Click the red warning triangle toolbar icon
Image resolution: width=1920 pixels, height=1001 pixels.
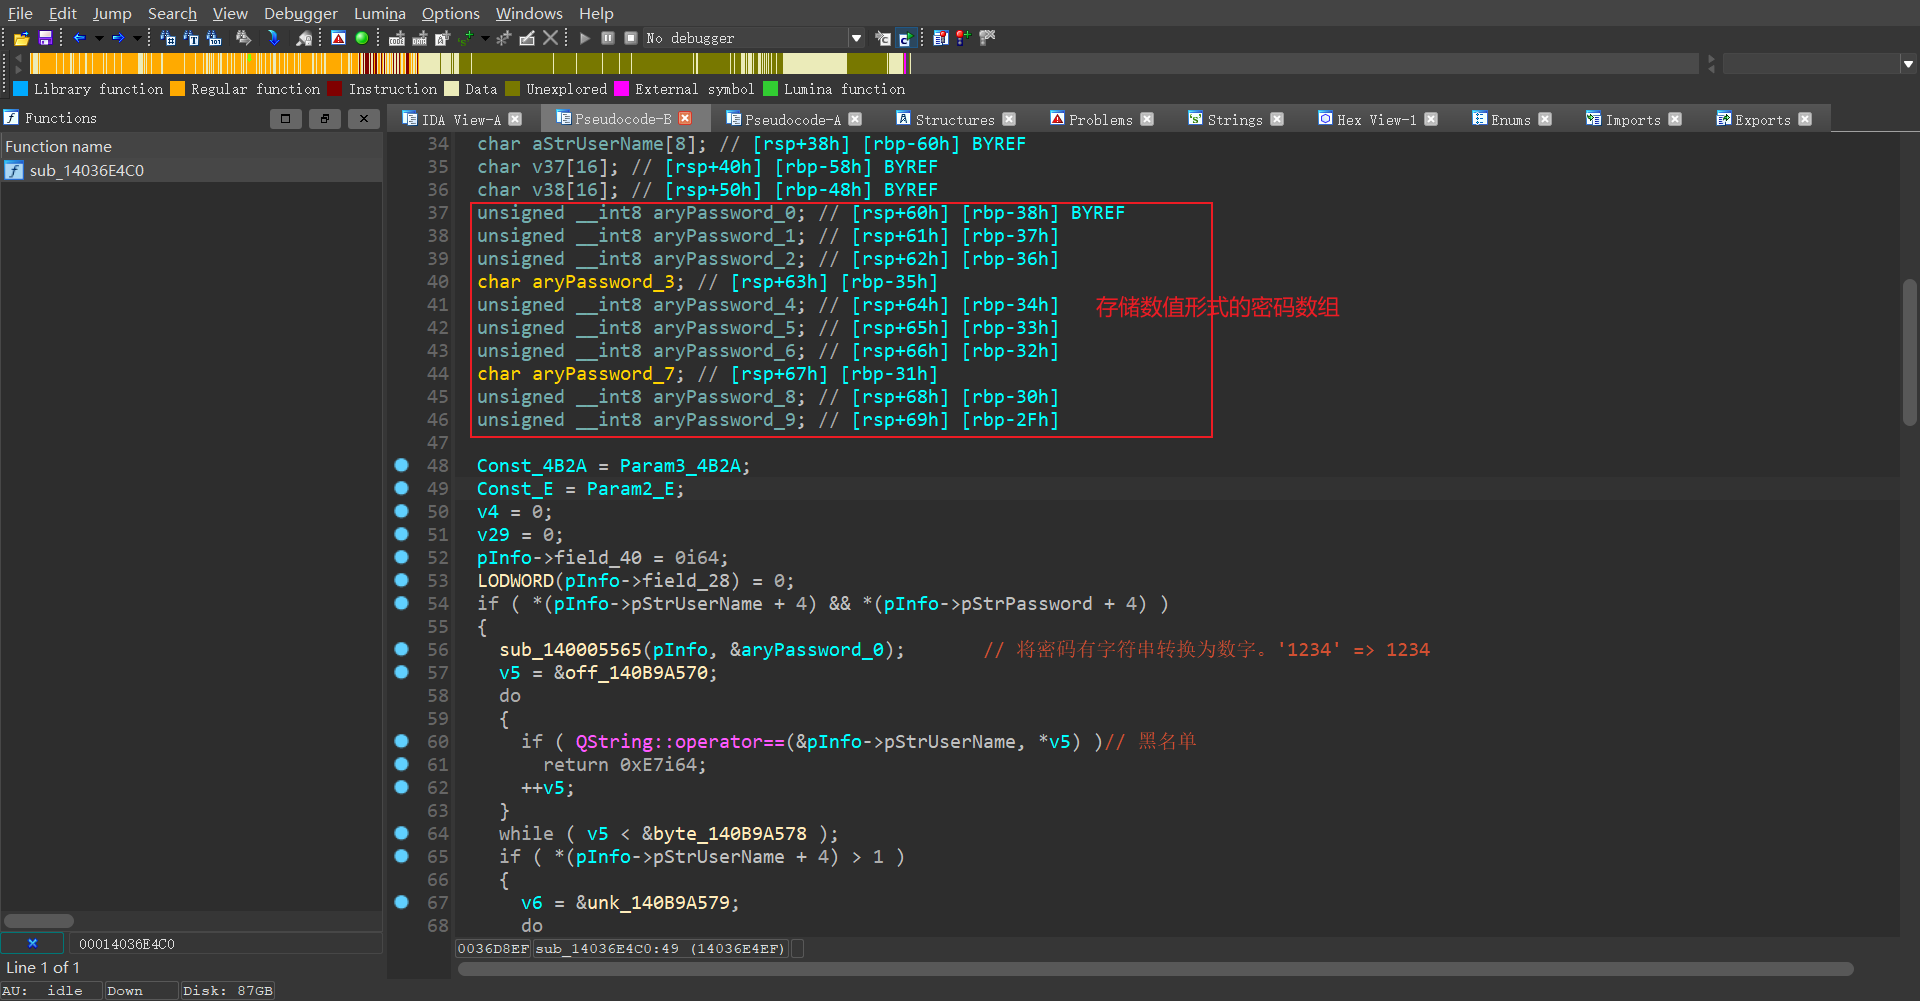coord(338,38)
